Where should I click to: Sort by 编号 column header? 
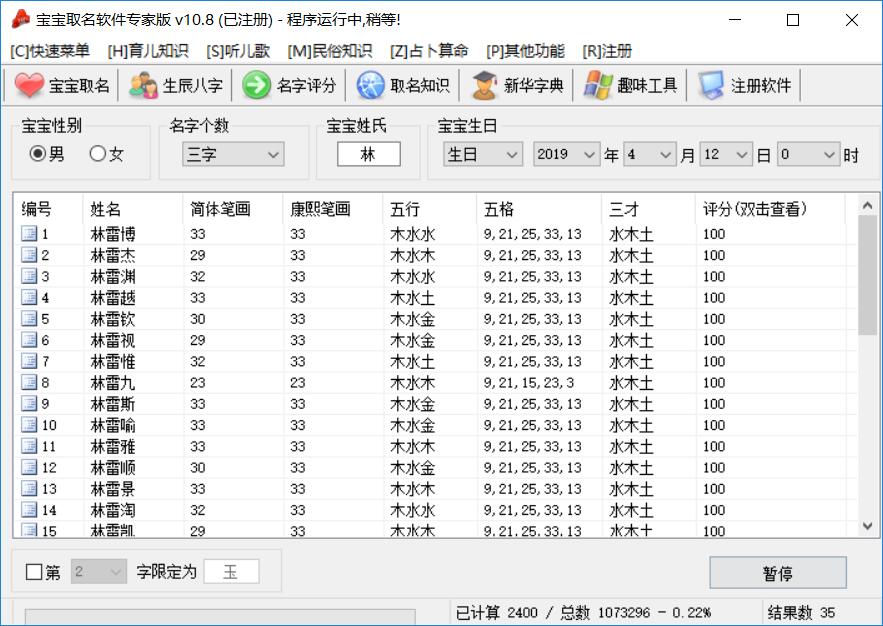[x=48, y=209]
